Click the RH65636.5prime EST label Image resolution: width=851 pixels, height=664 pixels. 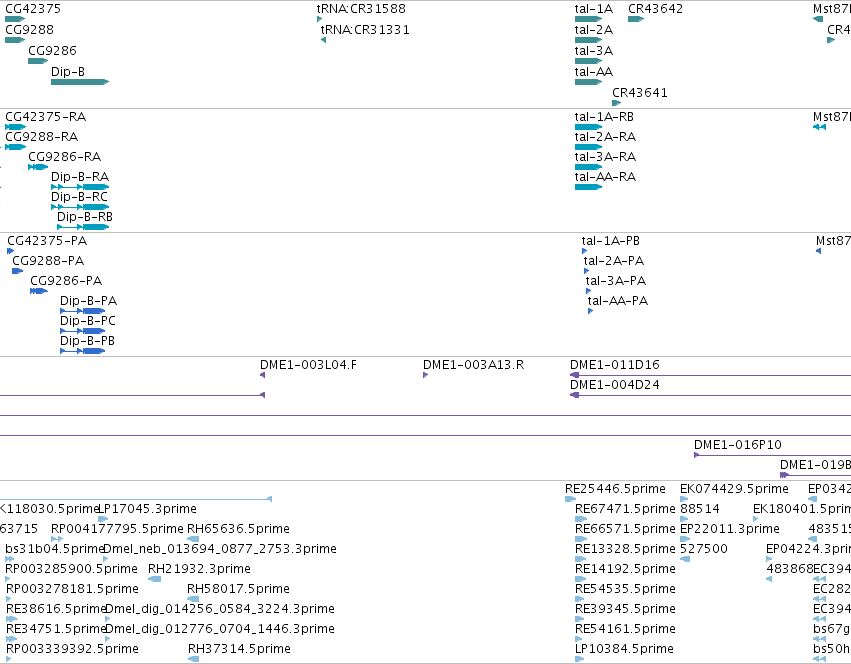238,529
